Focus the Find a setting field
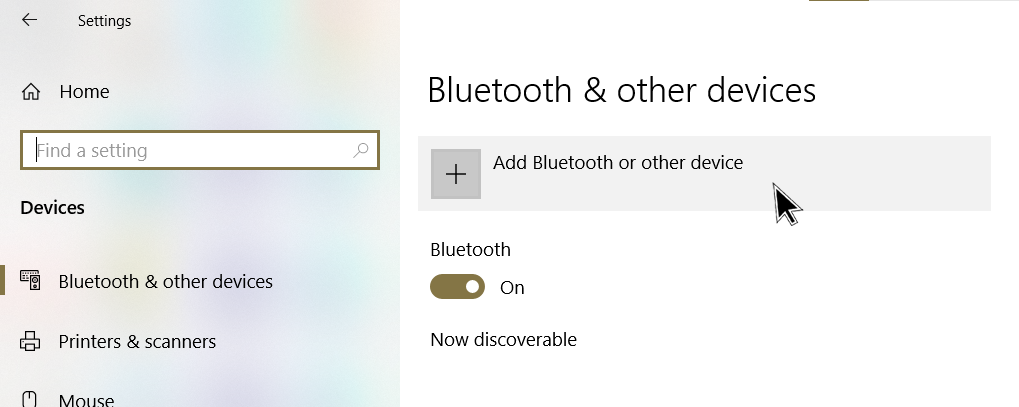 [x=190, y=151]
